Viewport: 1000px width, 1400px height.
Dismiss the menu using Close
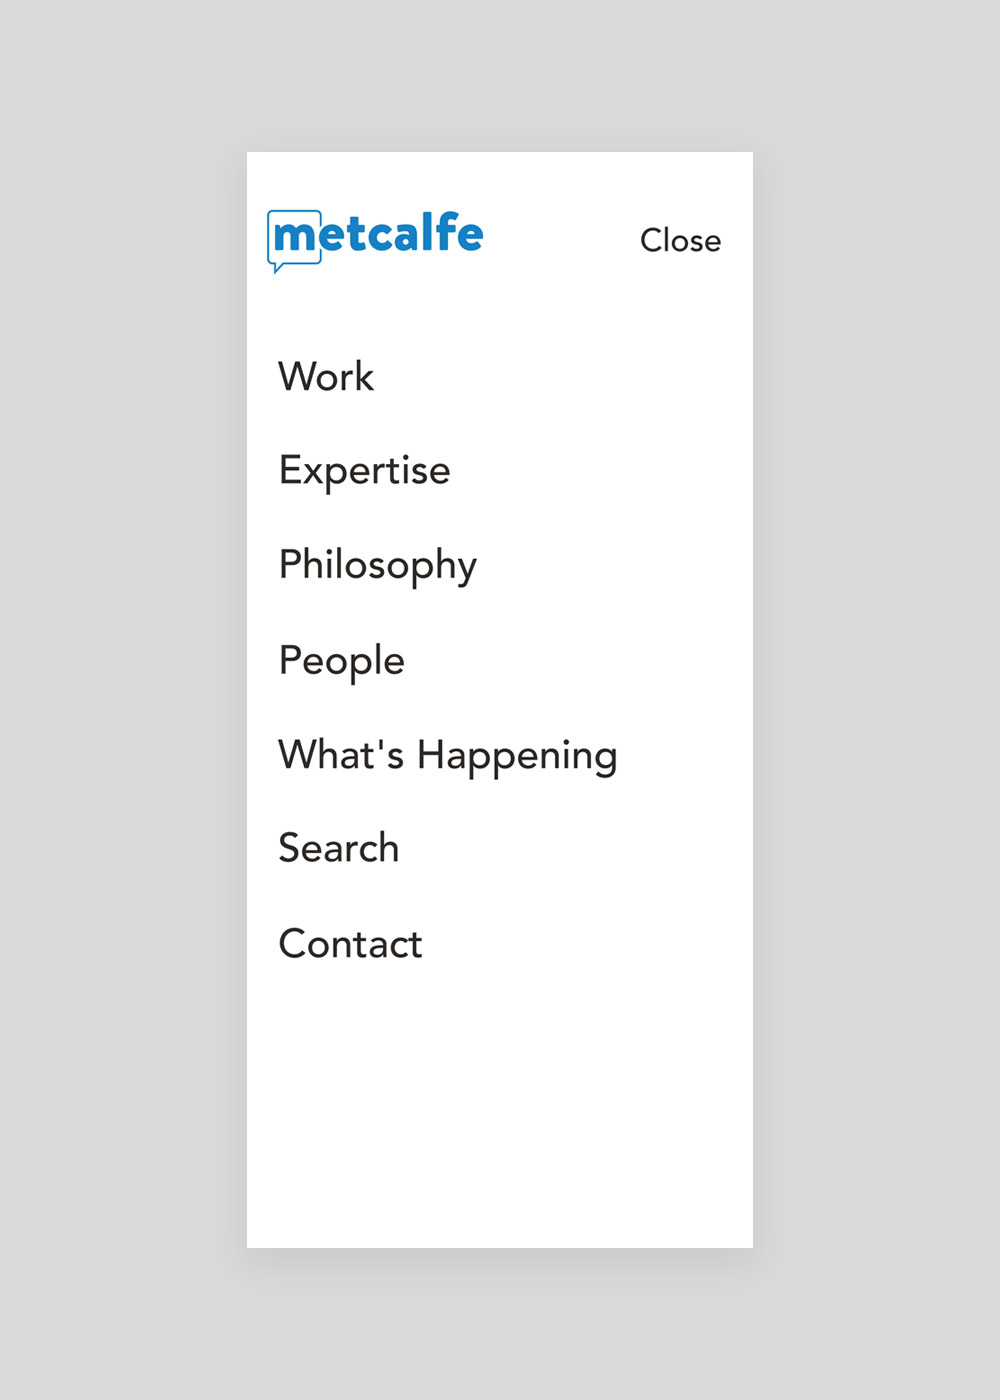tap(680, 240)
